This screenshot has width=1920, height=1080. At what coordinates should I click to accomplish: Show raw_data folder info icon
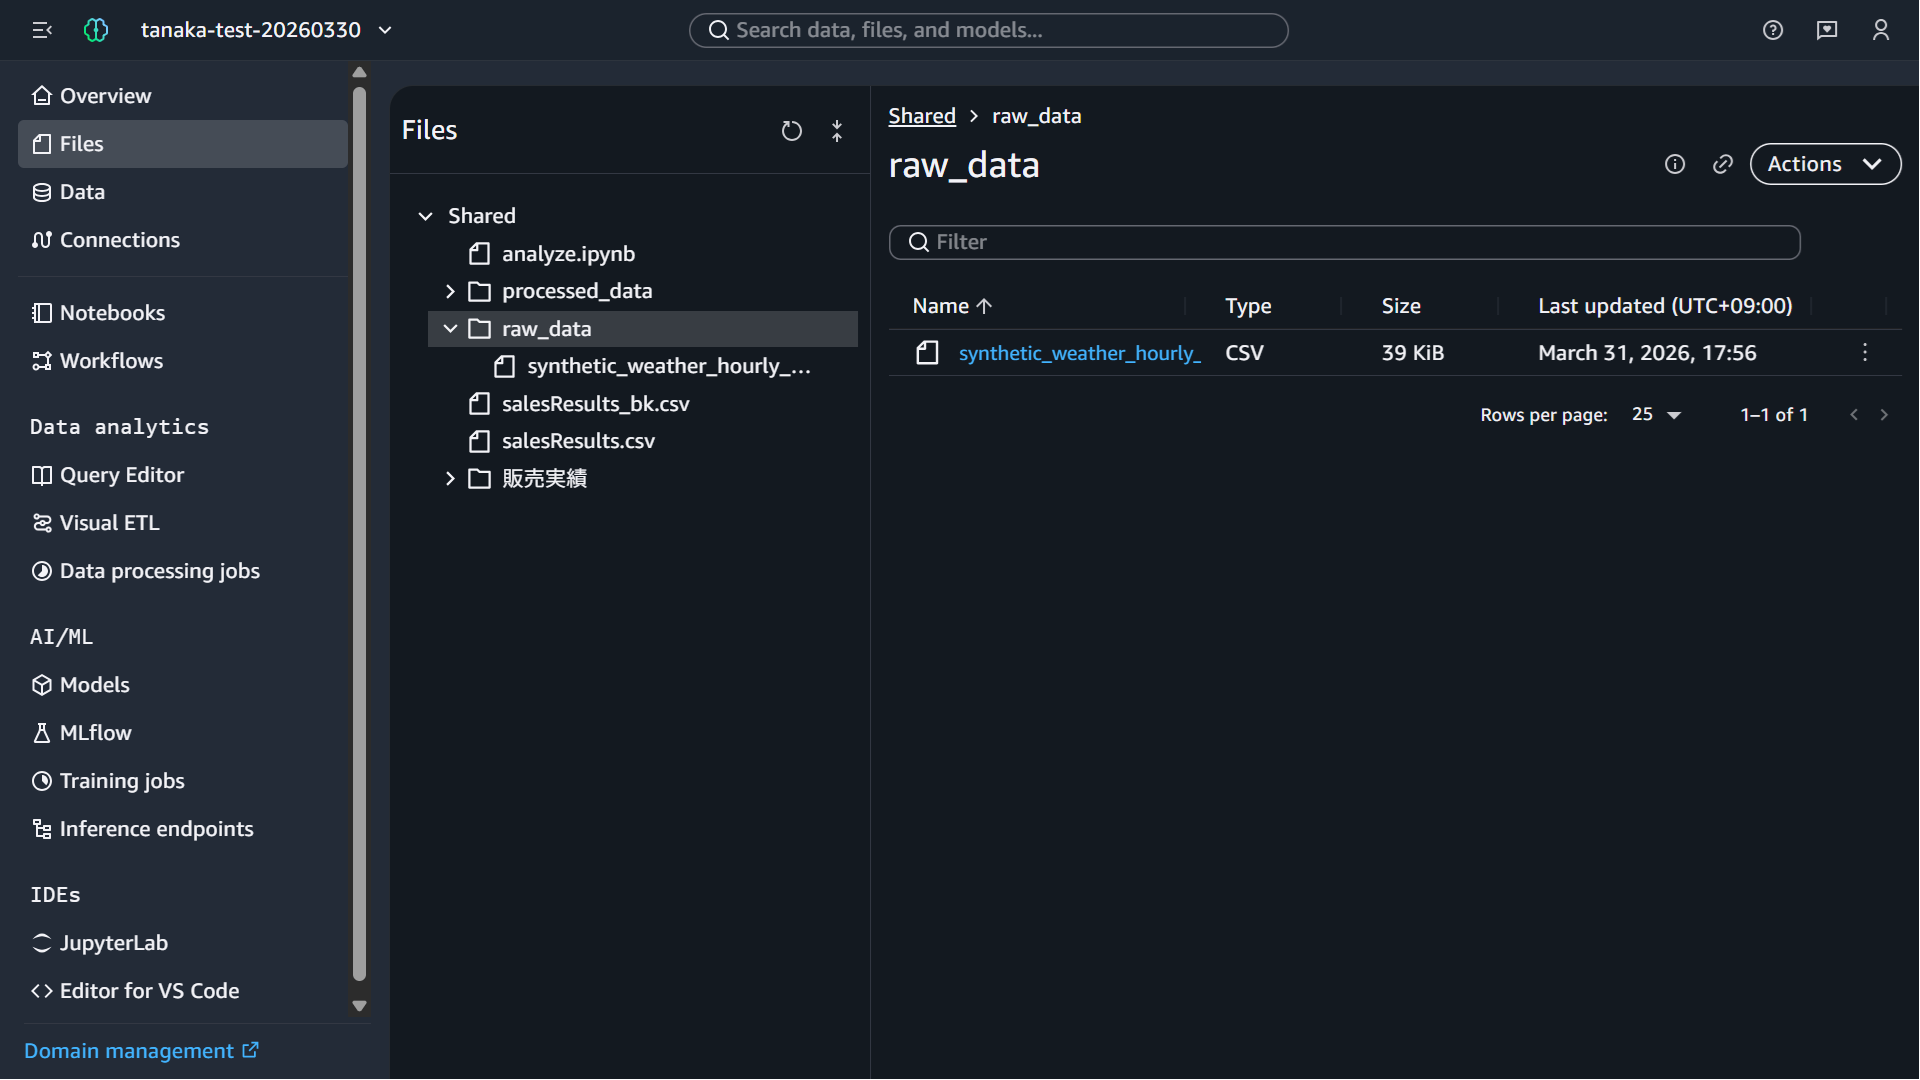pos(1675,164)
